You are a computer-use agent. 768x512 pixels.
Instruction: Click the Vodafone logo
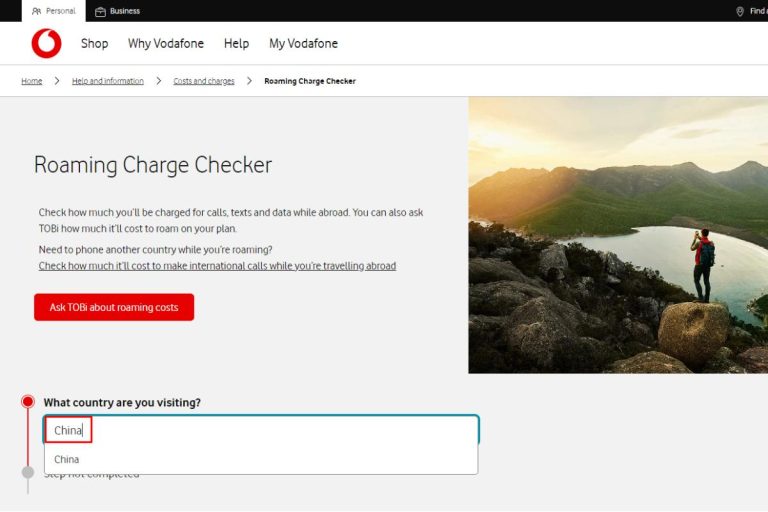tap(46, 44)
